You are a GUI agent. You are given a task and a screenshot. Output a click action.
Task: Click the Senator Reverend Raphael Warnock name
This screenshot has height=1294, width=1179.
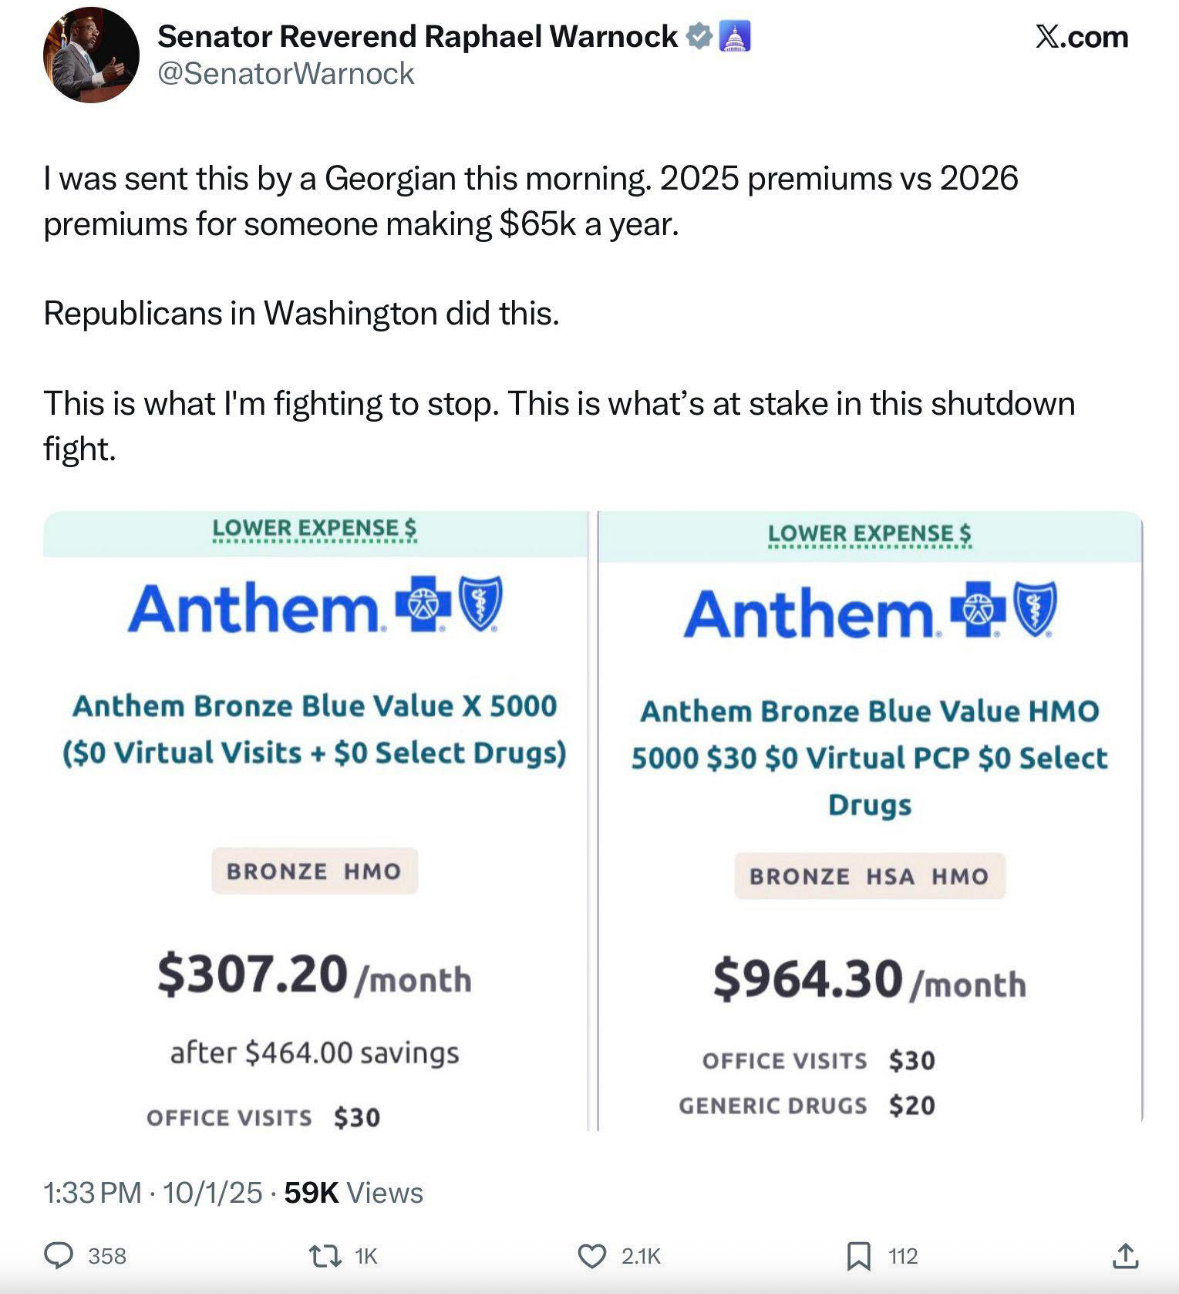coord(417,37)
